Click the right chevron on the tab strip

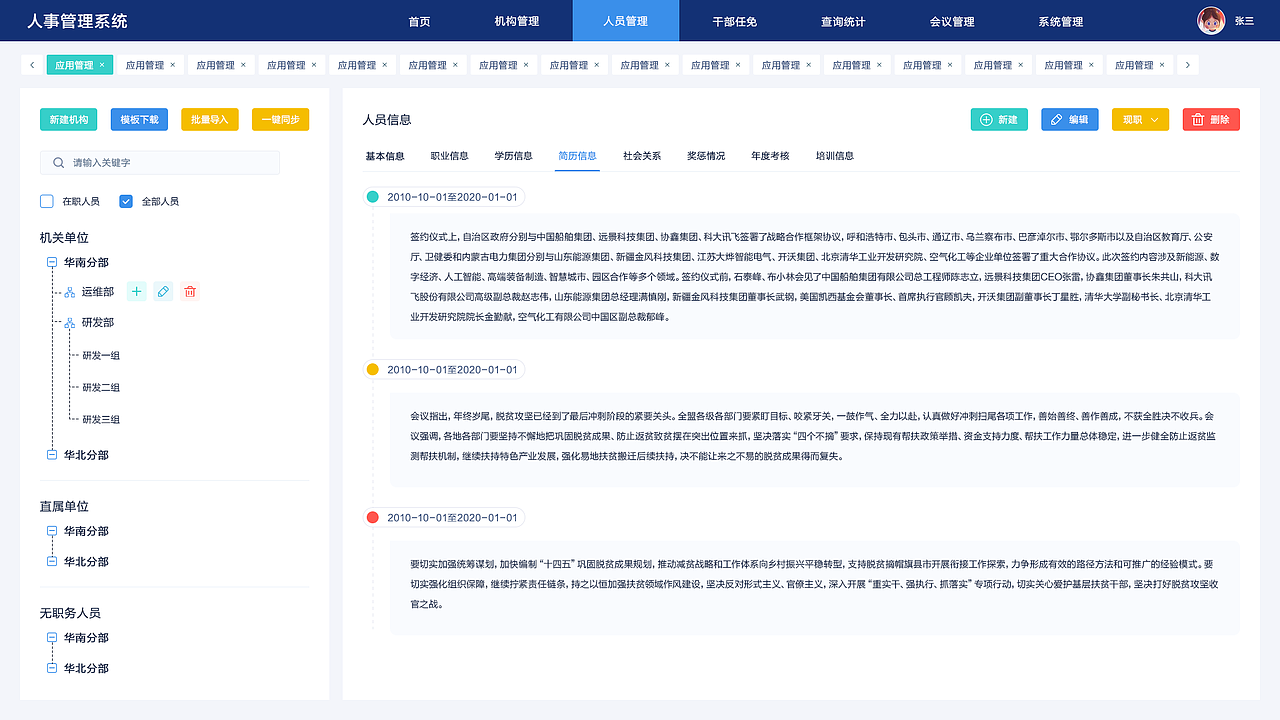coord(1186,63)
